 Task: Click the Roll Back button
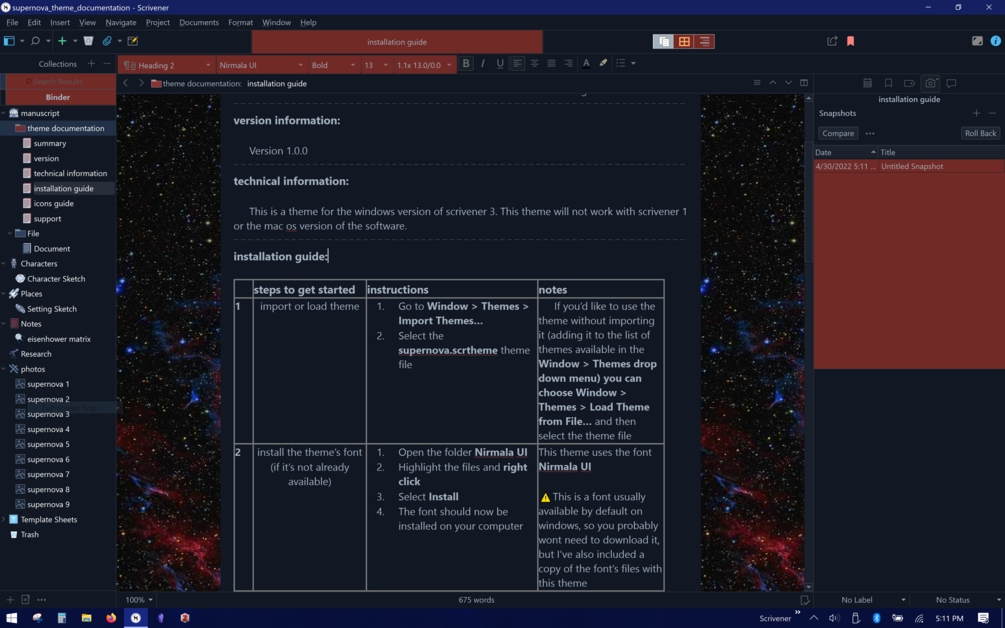(x=980, y=133)
